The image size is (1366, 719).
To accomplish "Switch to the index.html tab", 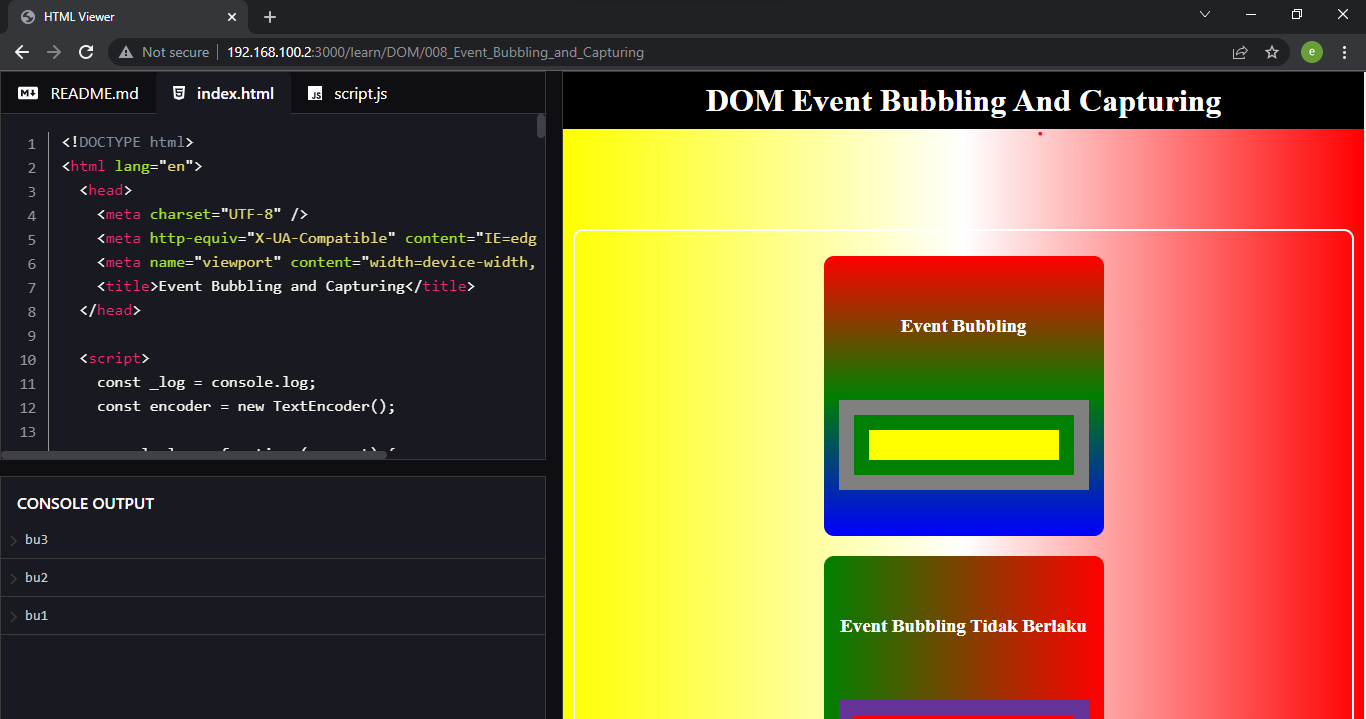I will 223,93.
